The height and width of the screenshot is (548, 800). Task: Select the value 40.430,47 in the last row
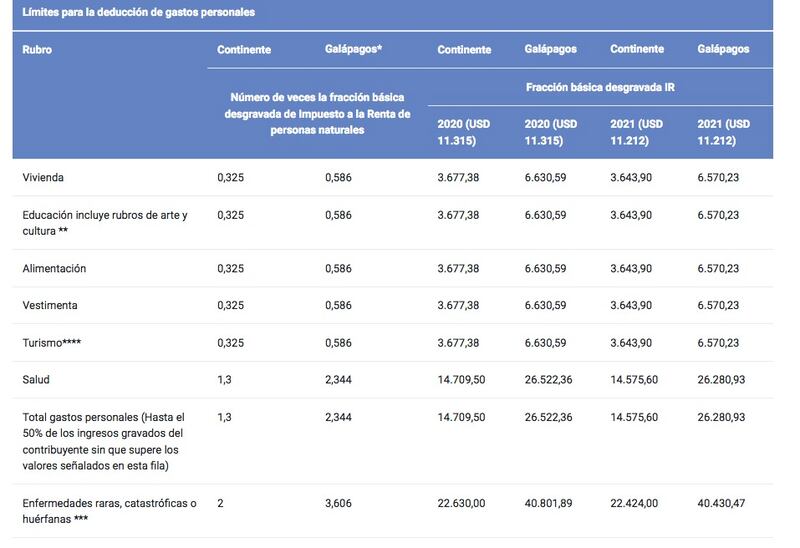(721, 503)
